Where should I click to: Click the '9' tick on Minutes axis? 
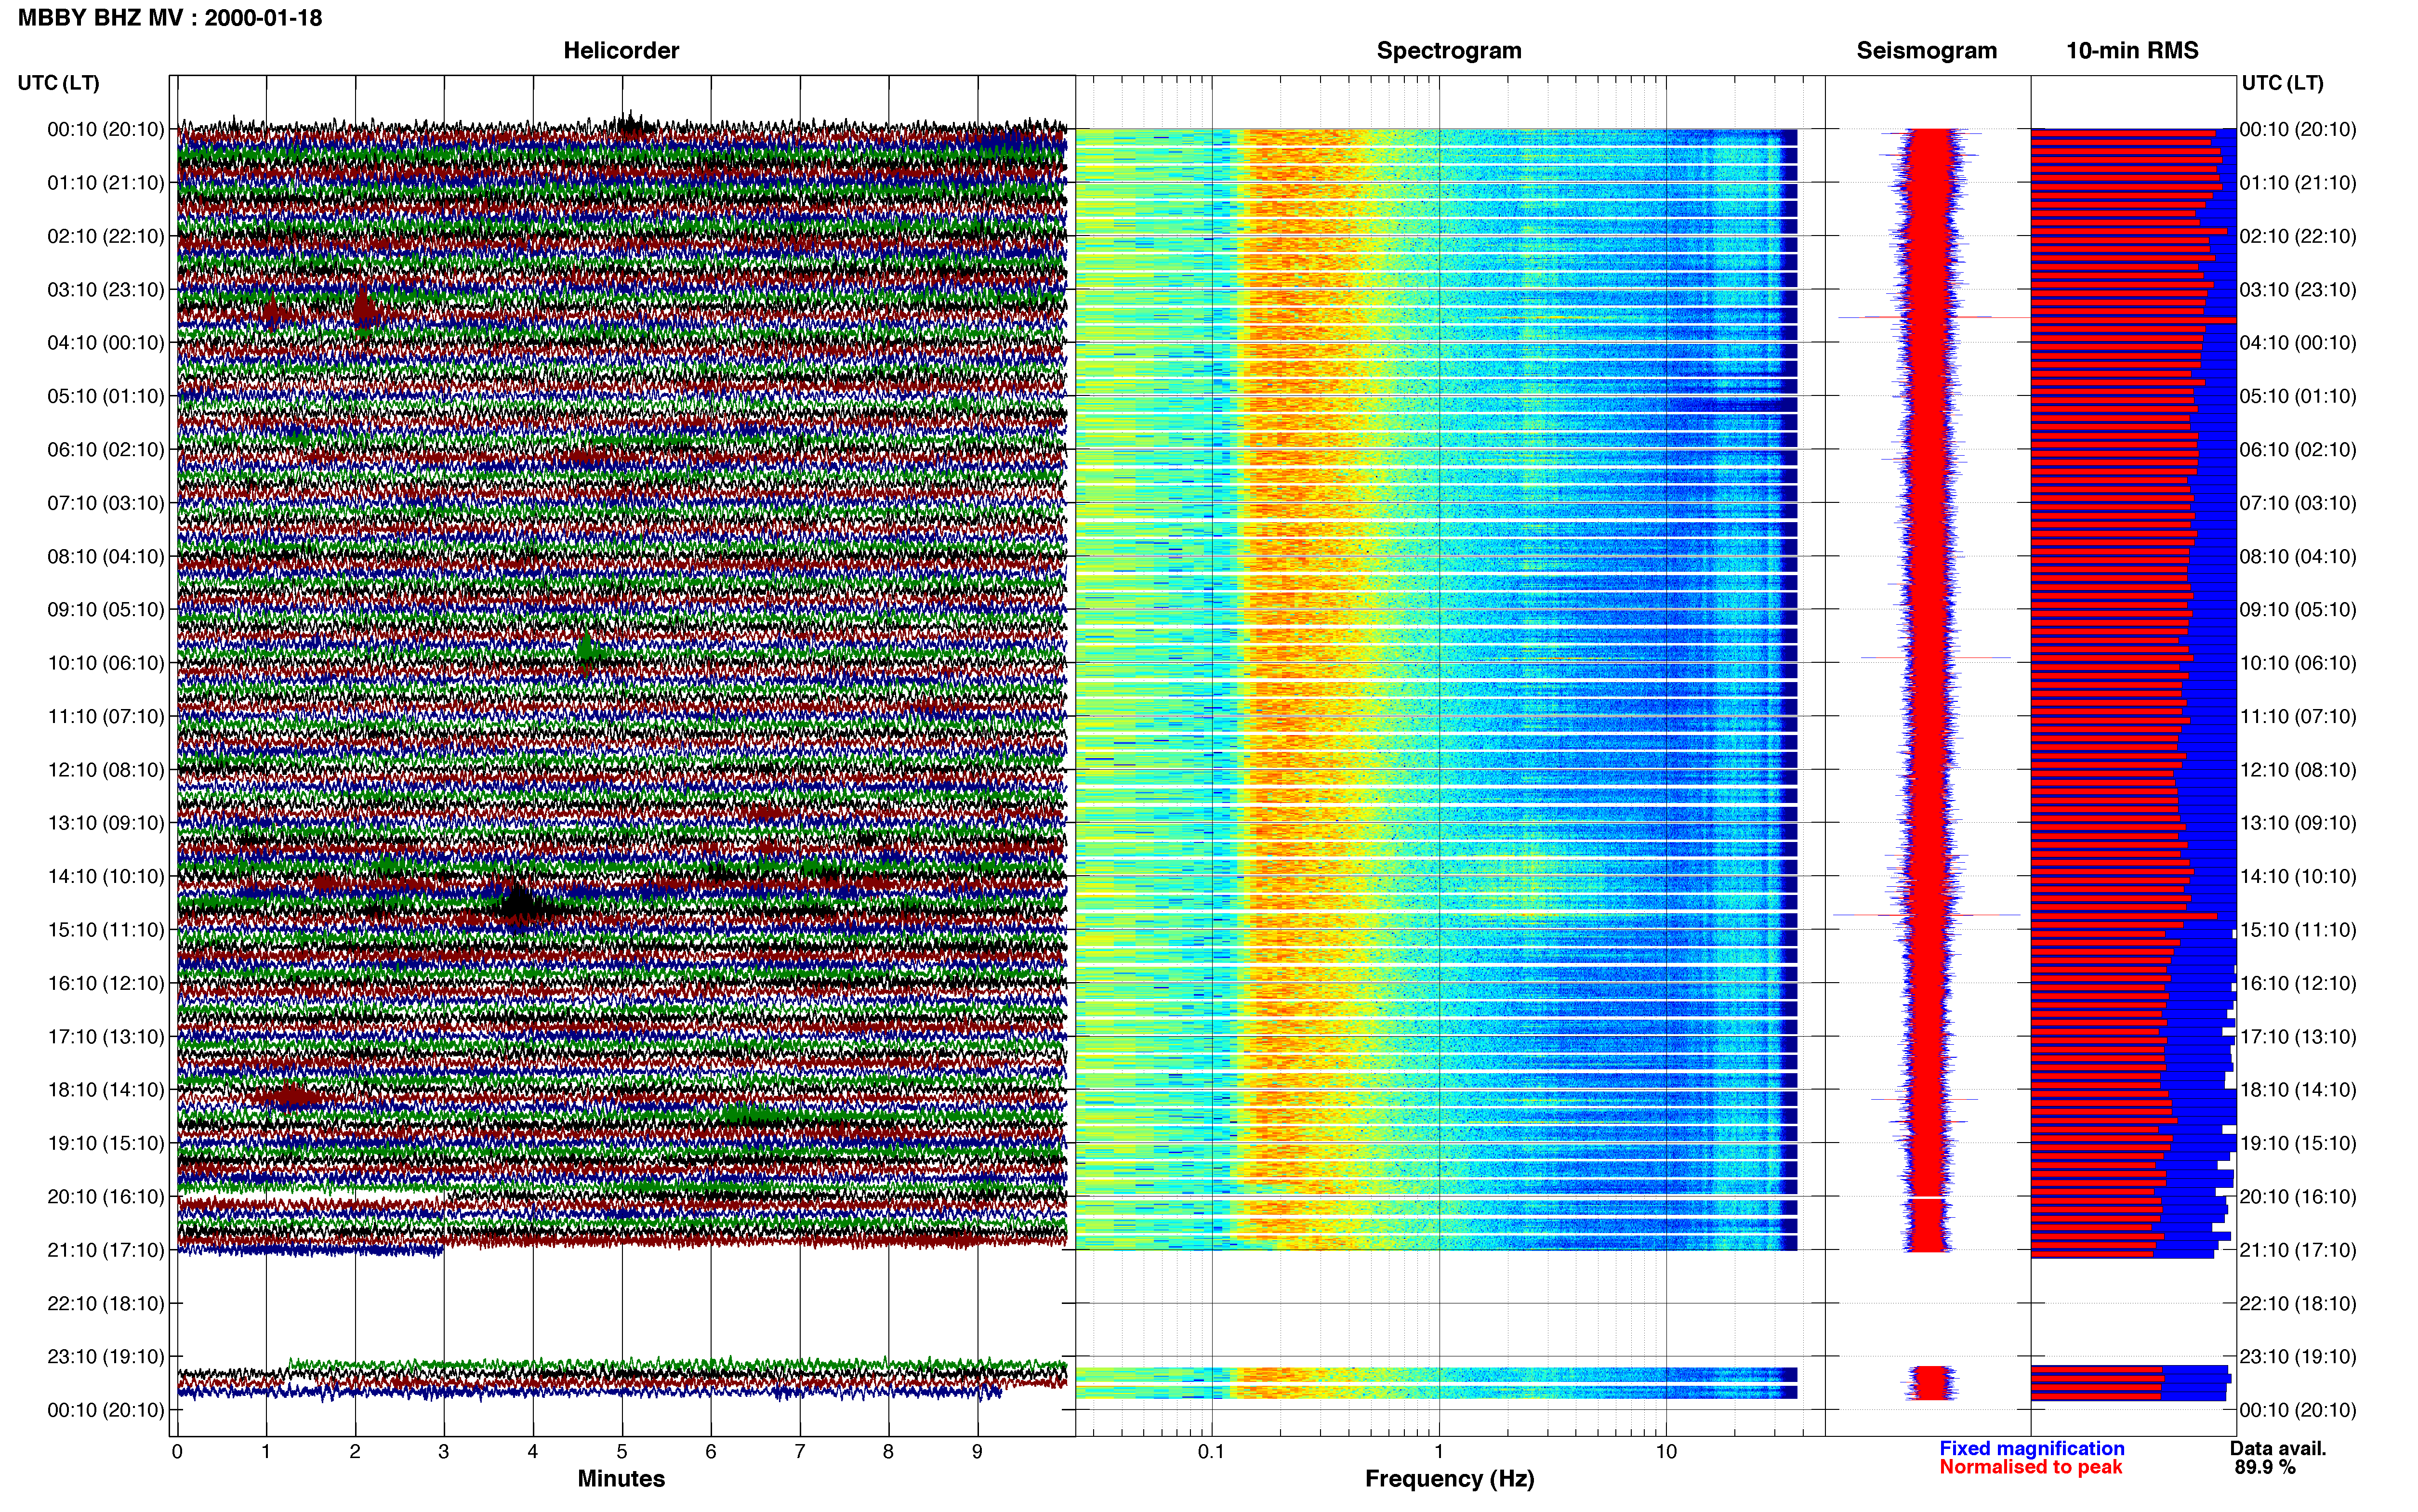click(x=977, y=1452)
